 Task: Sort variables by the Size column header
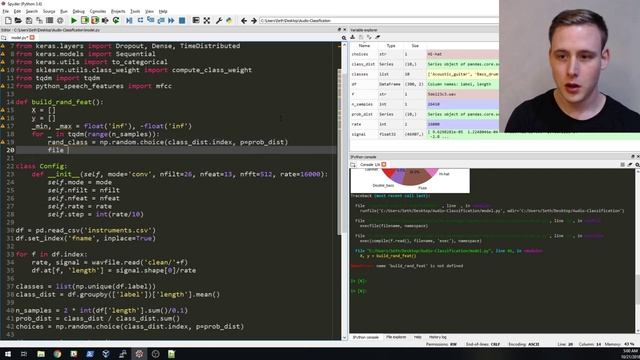click(415, 46)
